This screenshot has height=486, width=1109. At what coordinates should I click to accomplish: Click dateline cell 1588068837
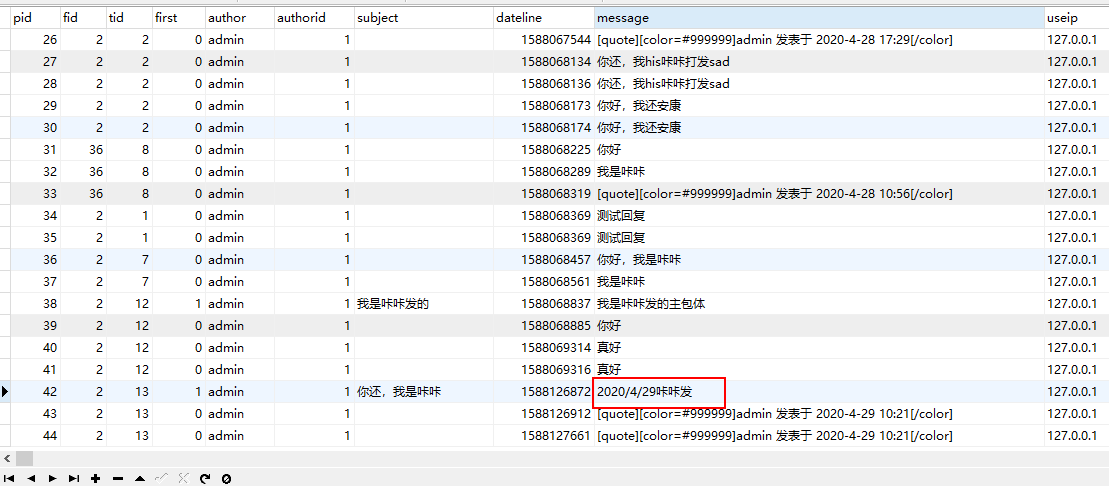[544, 303]
